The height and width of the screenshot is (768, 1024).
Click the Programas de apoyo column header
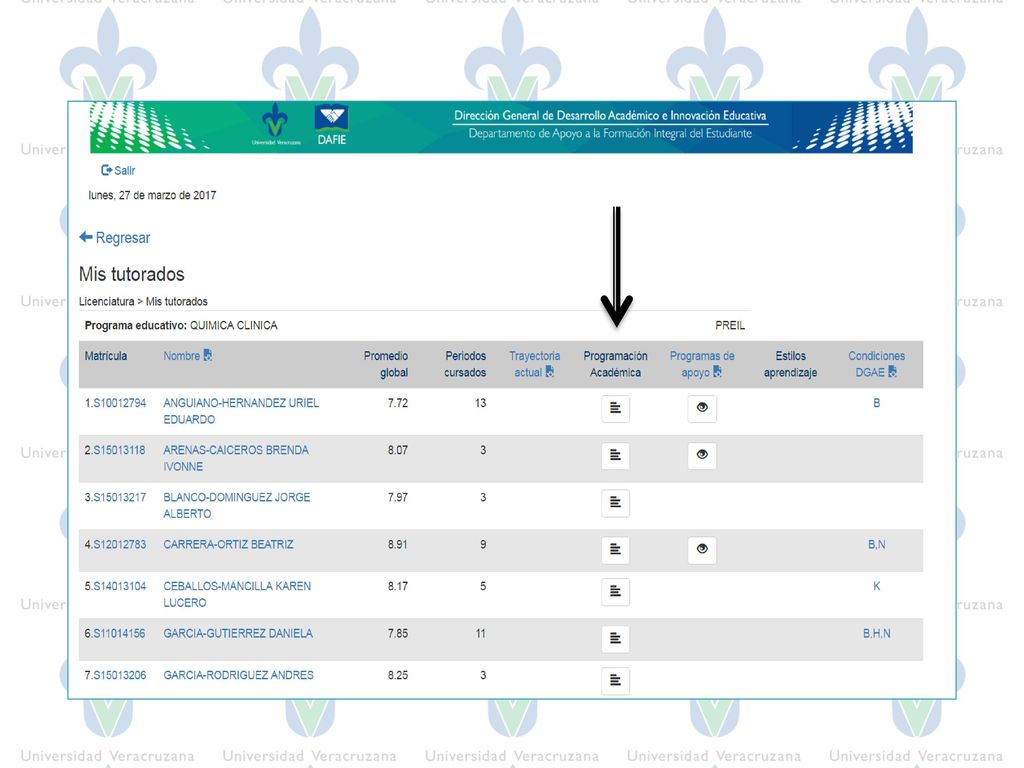point(702,364)
